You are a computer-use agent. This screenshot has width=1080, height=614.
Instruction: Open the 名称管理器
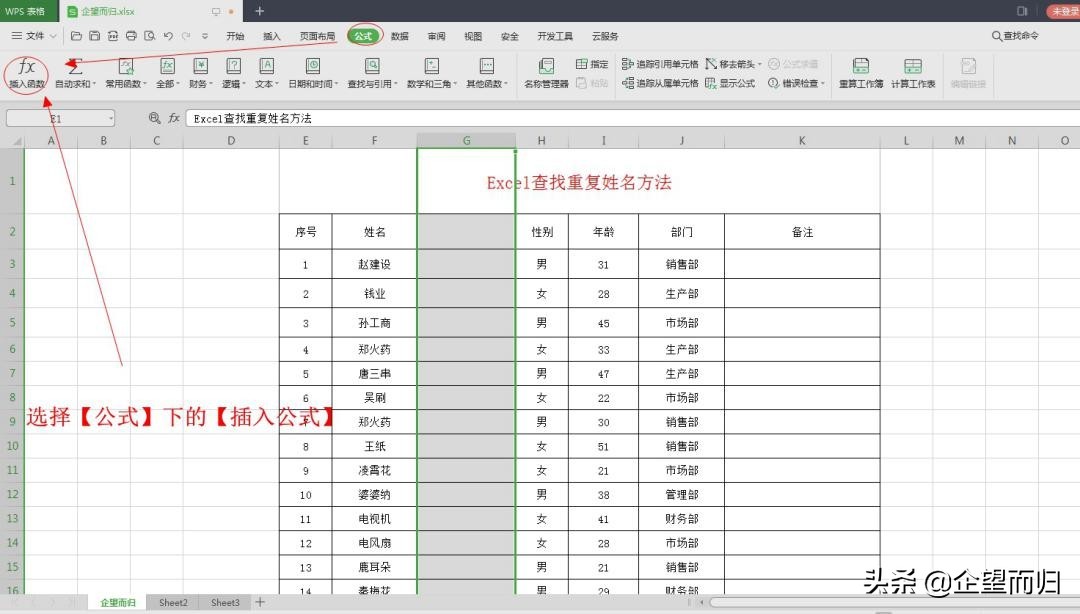546,73
